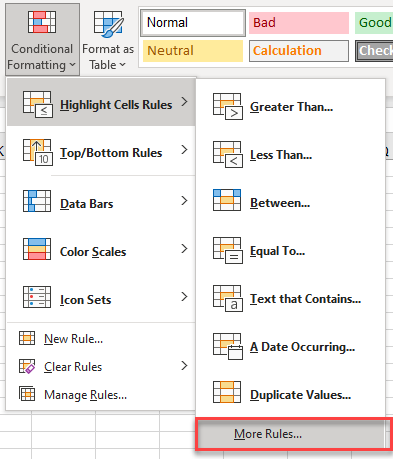The width and height of the screenshot is (393, 459).
Task: Expand the Color Scales submenu arrow
Action: coord(184,248)
